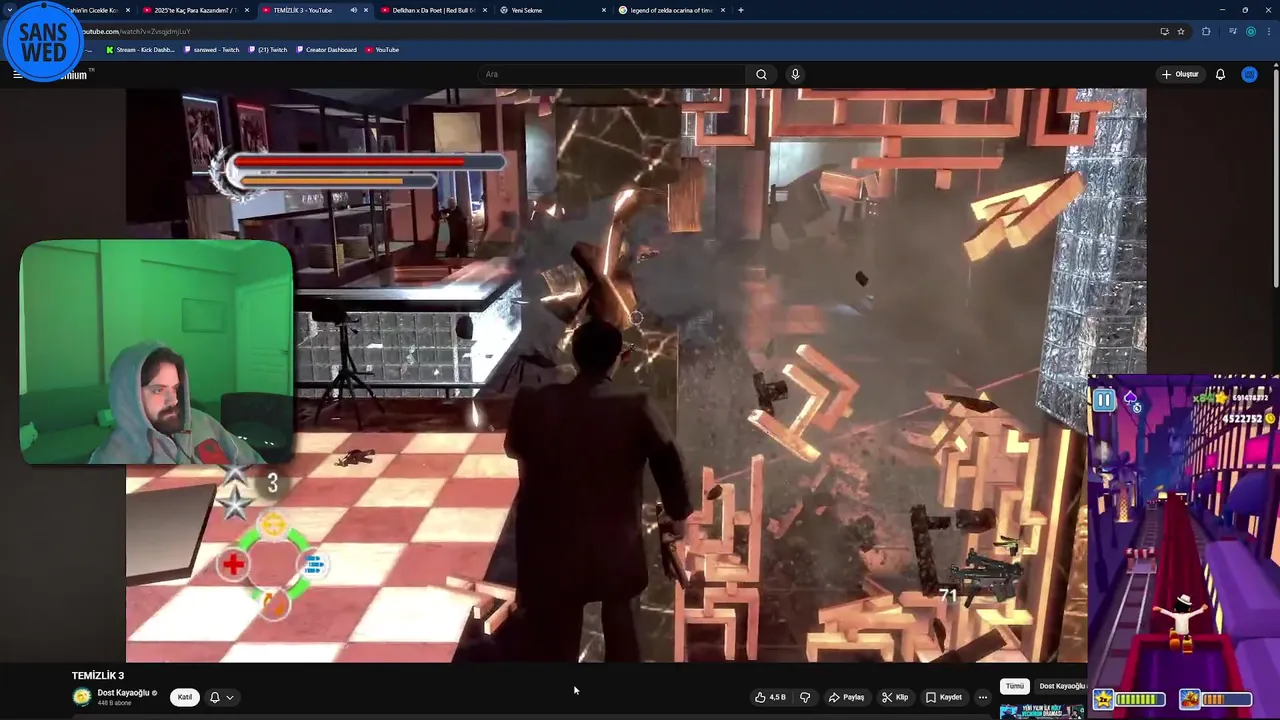
Task: Open the YouTube hamburger guide menu
Action: 17,74
